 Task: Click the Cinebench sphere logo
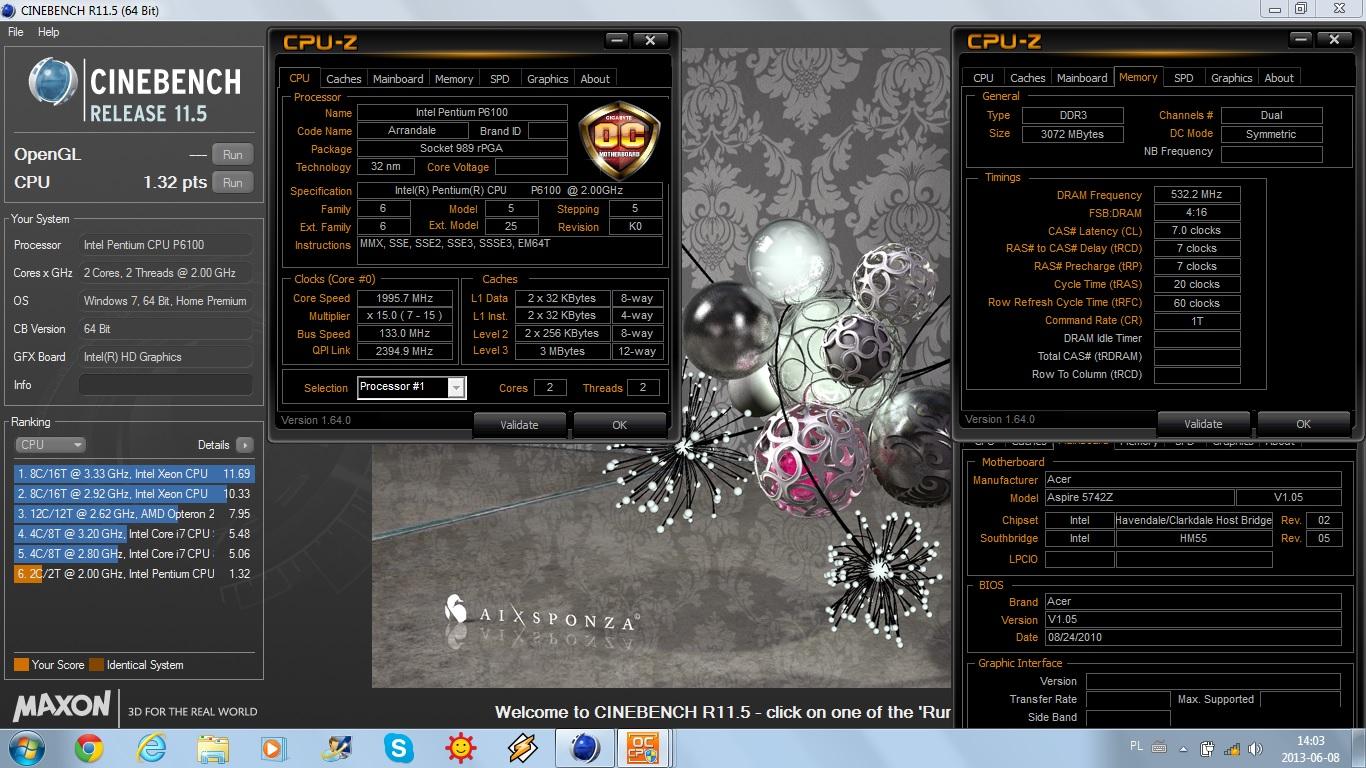(52, 82)
